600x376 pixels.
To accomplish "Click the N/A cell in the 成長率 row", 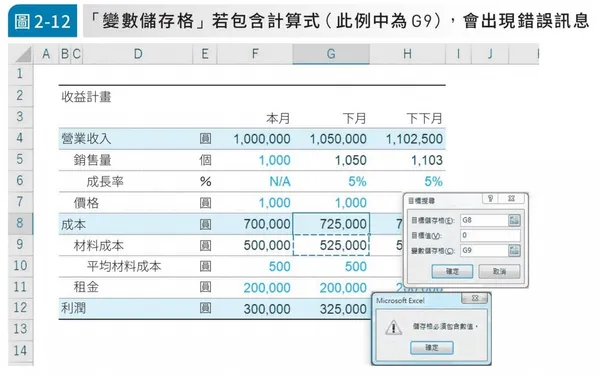I will coord(280,181).
